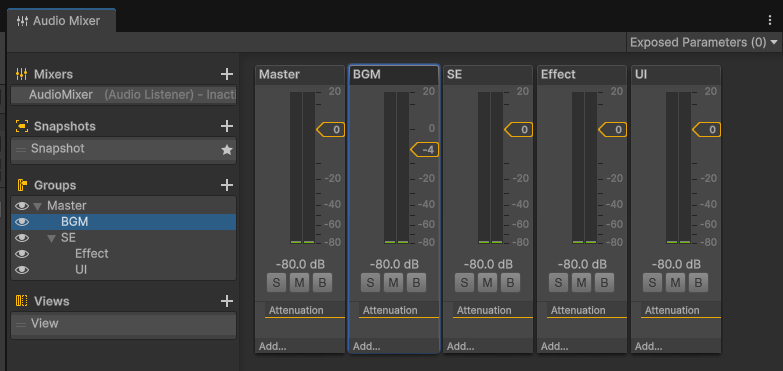
Task: Click the Groups section icon
Action: (21, 185)
